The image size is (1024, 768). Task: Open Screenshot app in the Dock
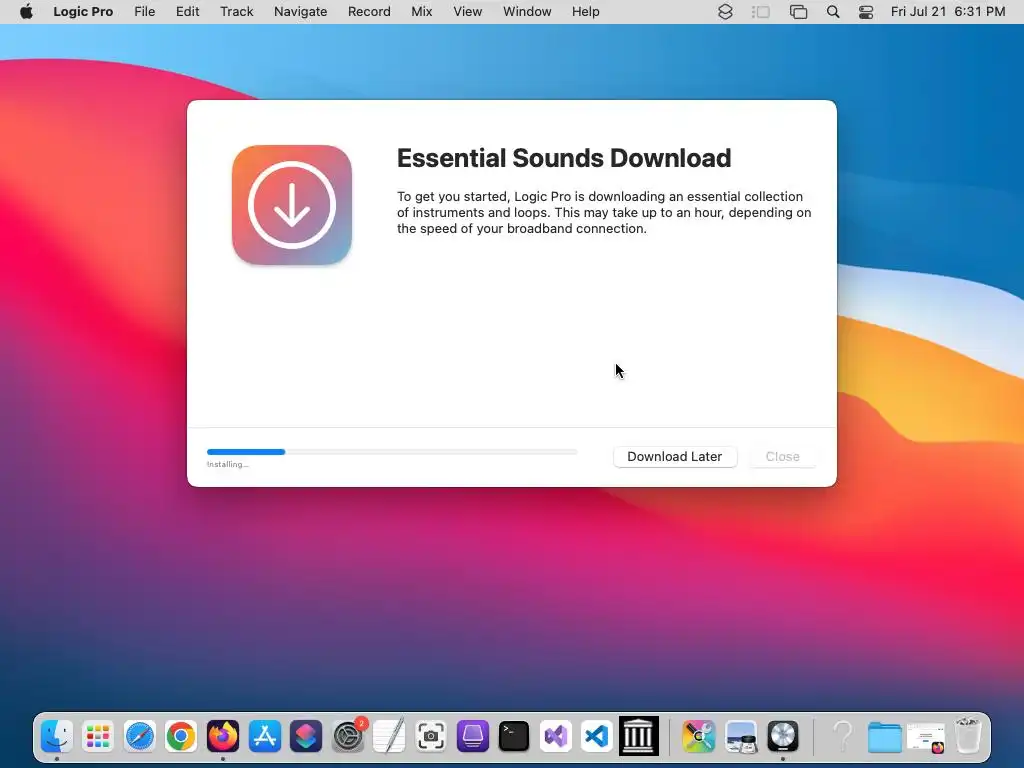[431, 736]
